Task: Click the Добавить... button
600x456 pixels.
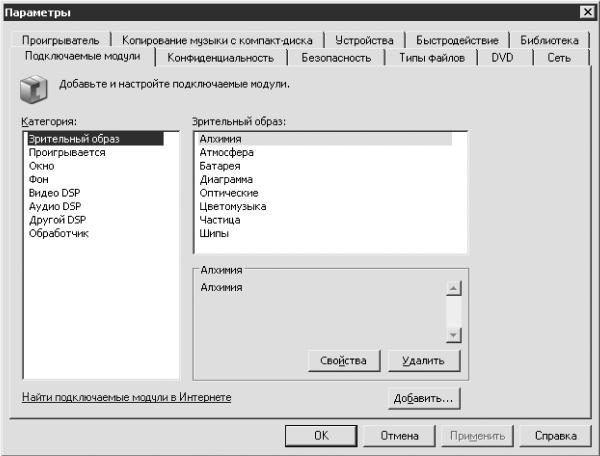Action: pos(423,398)
